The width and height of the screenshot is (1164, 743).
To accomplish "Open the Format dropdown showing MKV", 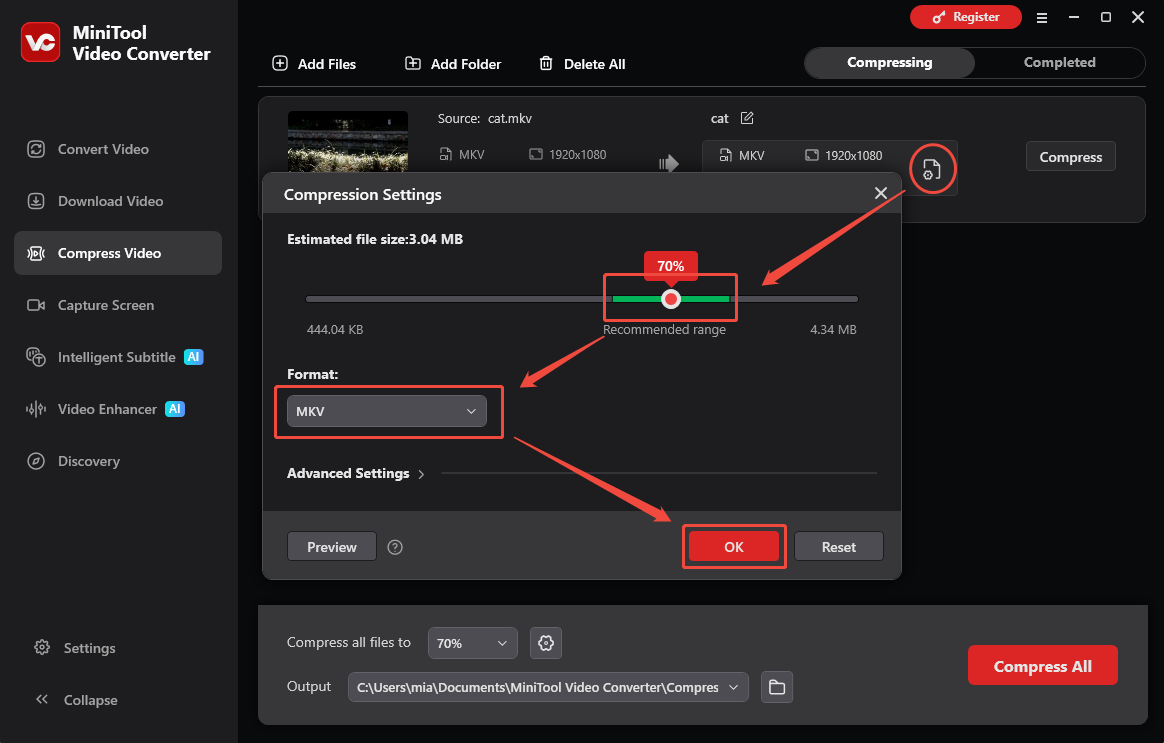I will [x=387, y=411].
